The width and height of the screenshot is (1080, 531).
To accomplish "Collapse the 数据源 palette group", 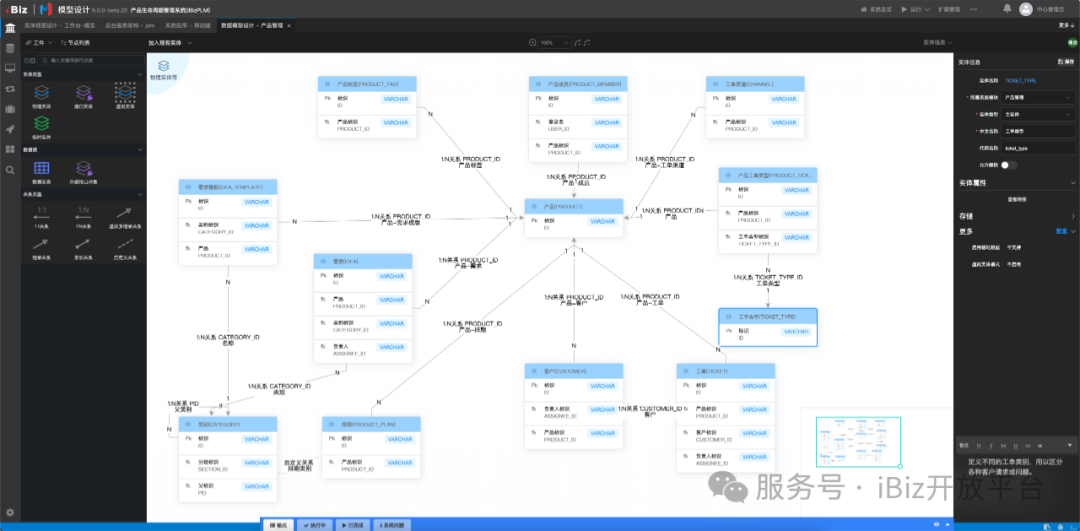I will 140,149.
